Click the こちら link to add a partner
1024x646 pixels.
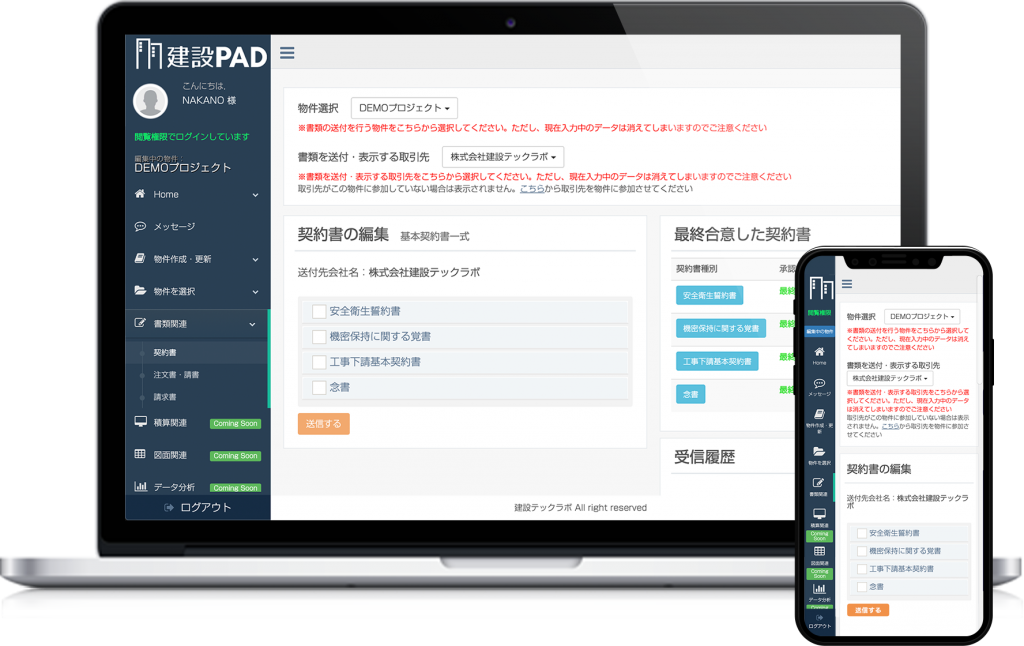coord(530,187)
